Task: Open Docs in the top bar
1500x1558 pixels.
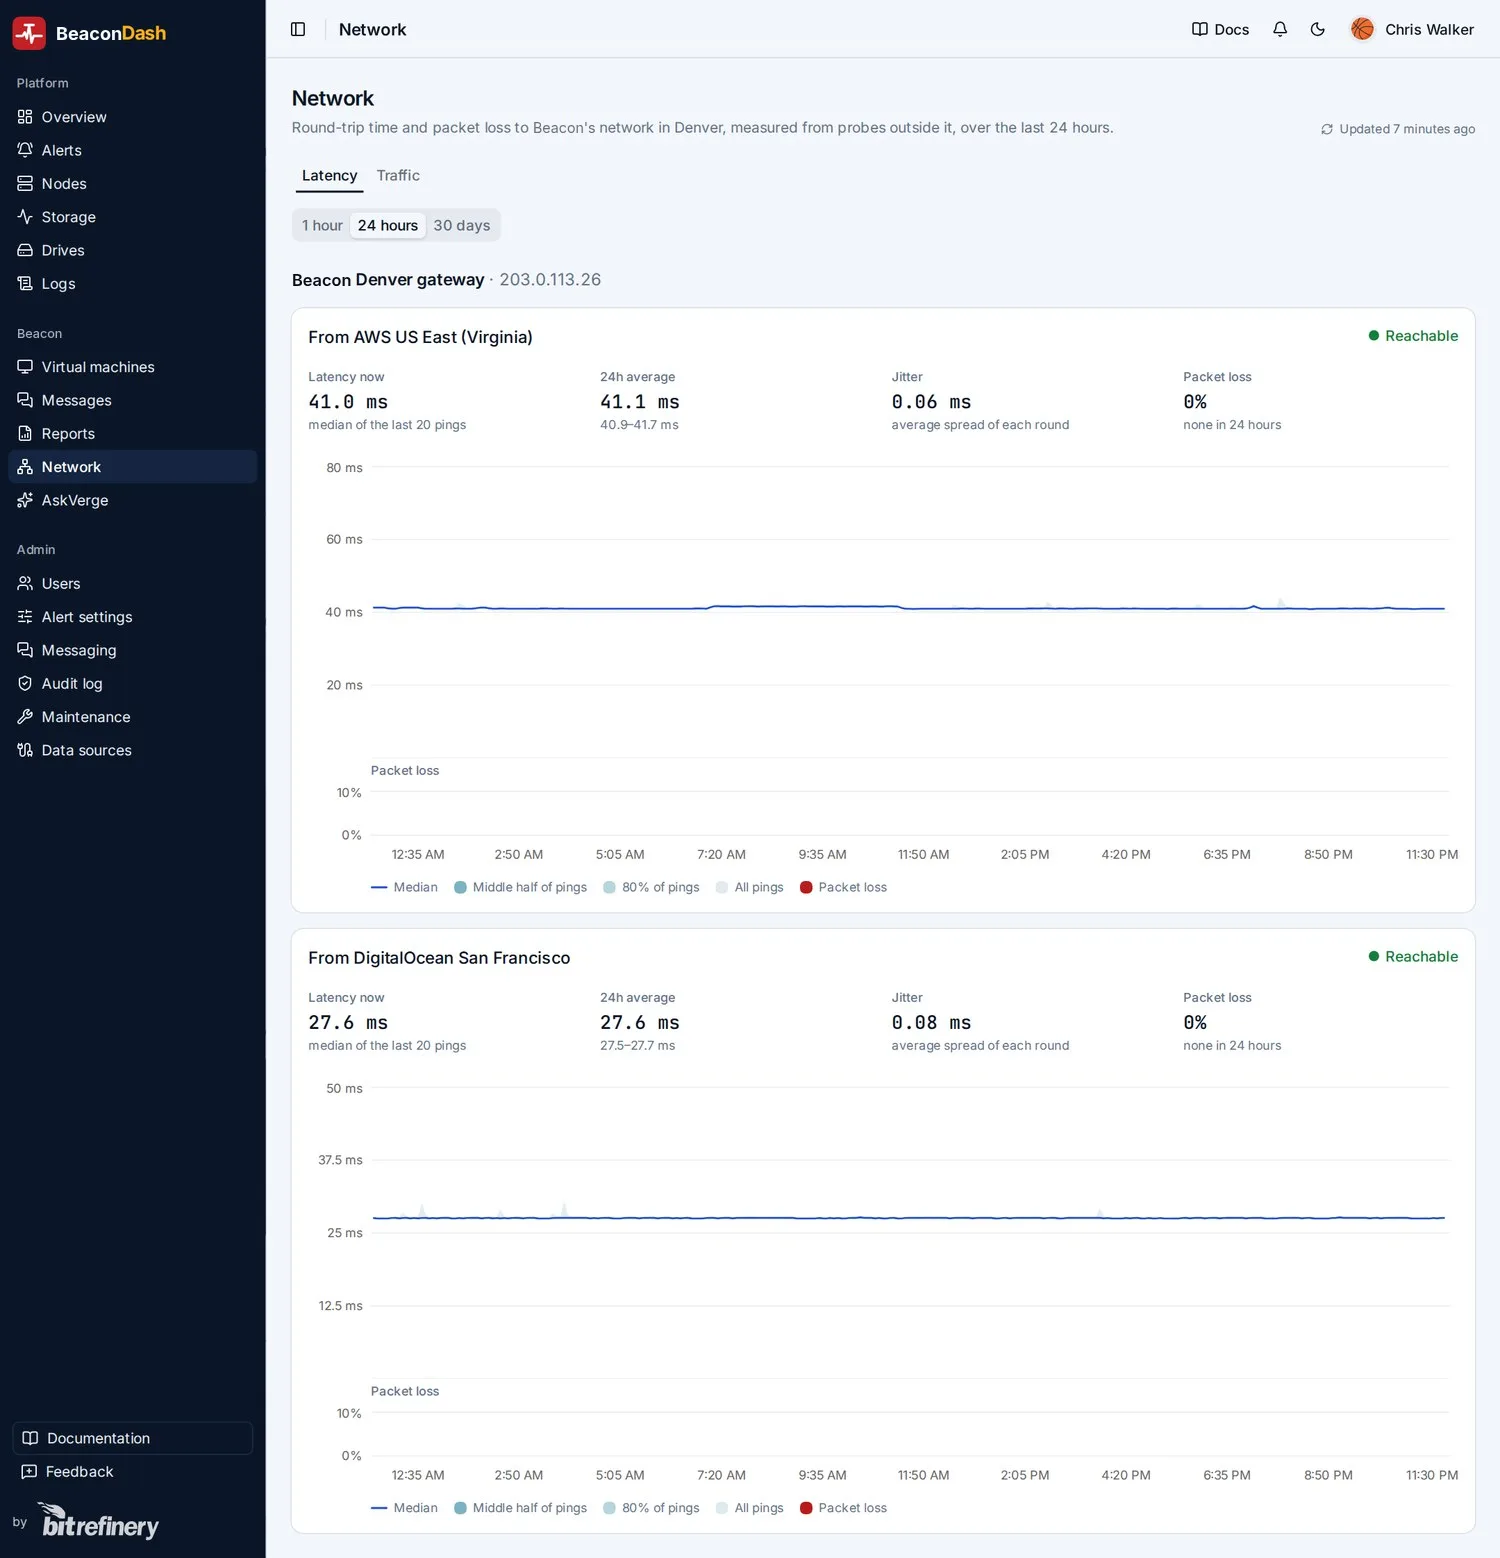Action: [1220, 29]
